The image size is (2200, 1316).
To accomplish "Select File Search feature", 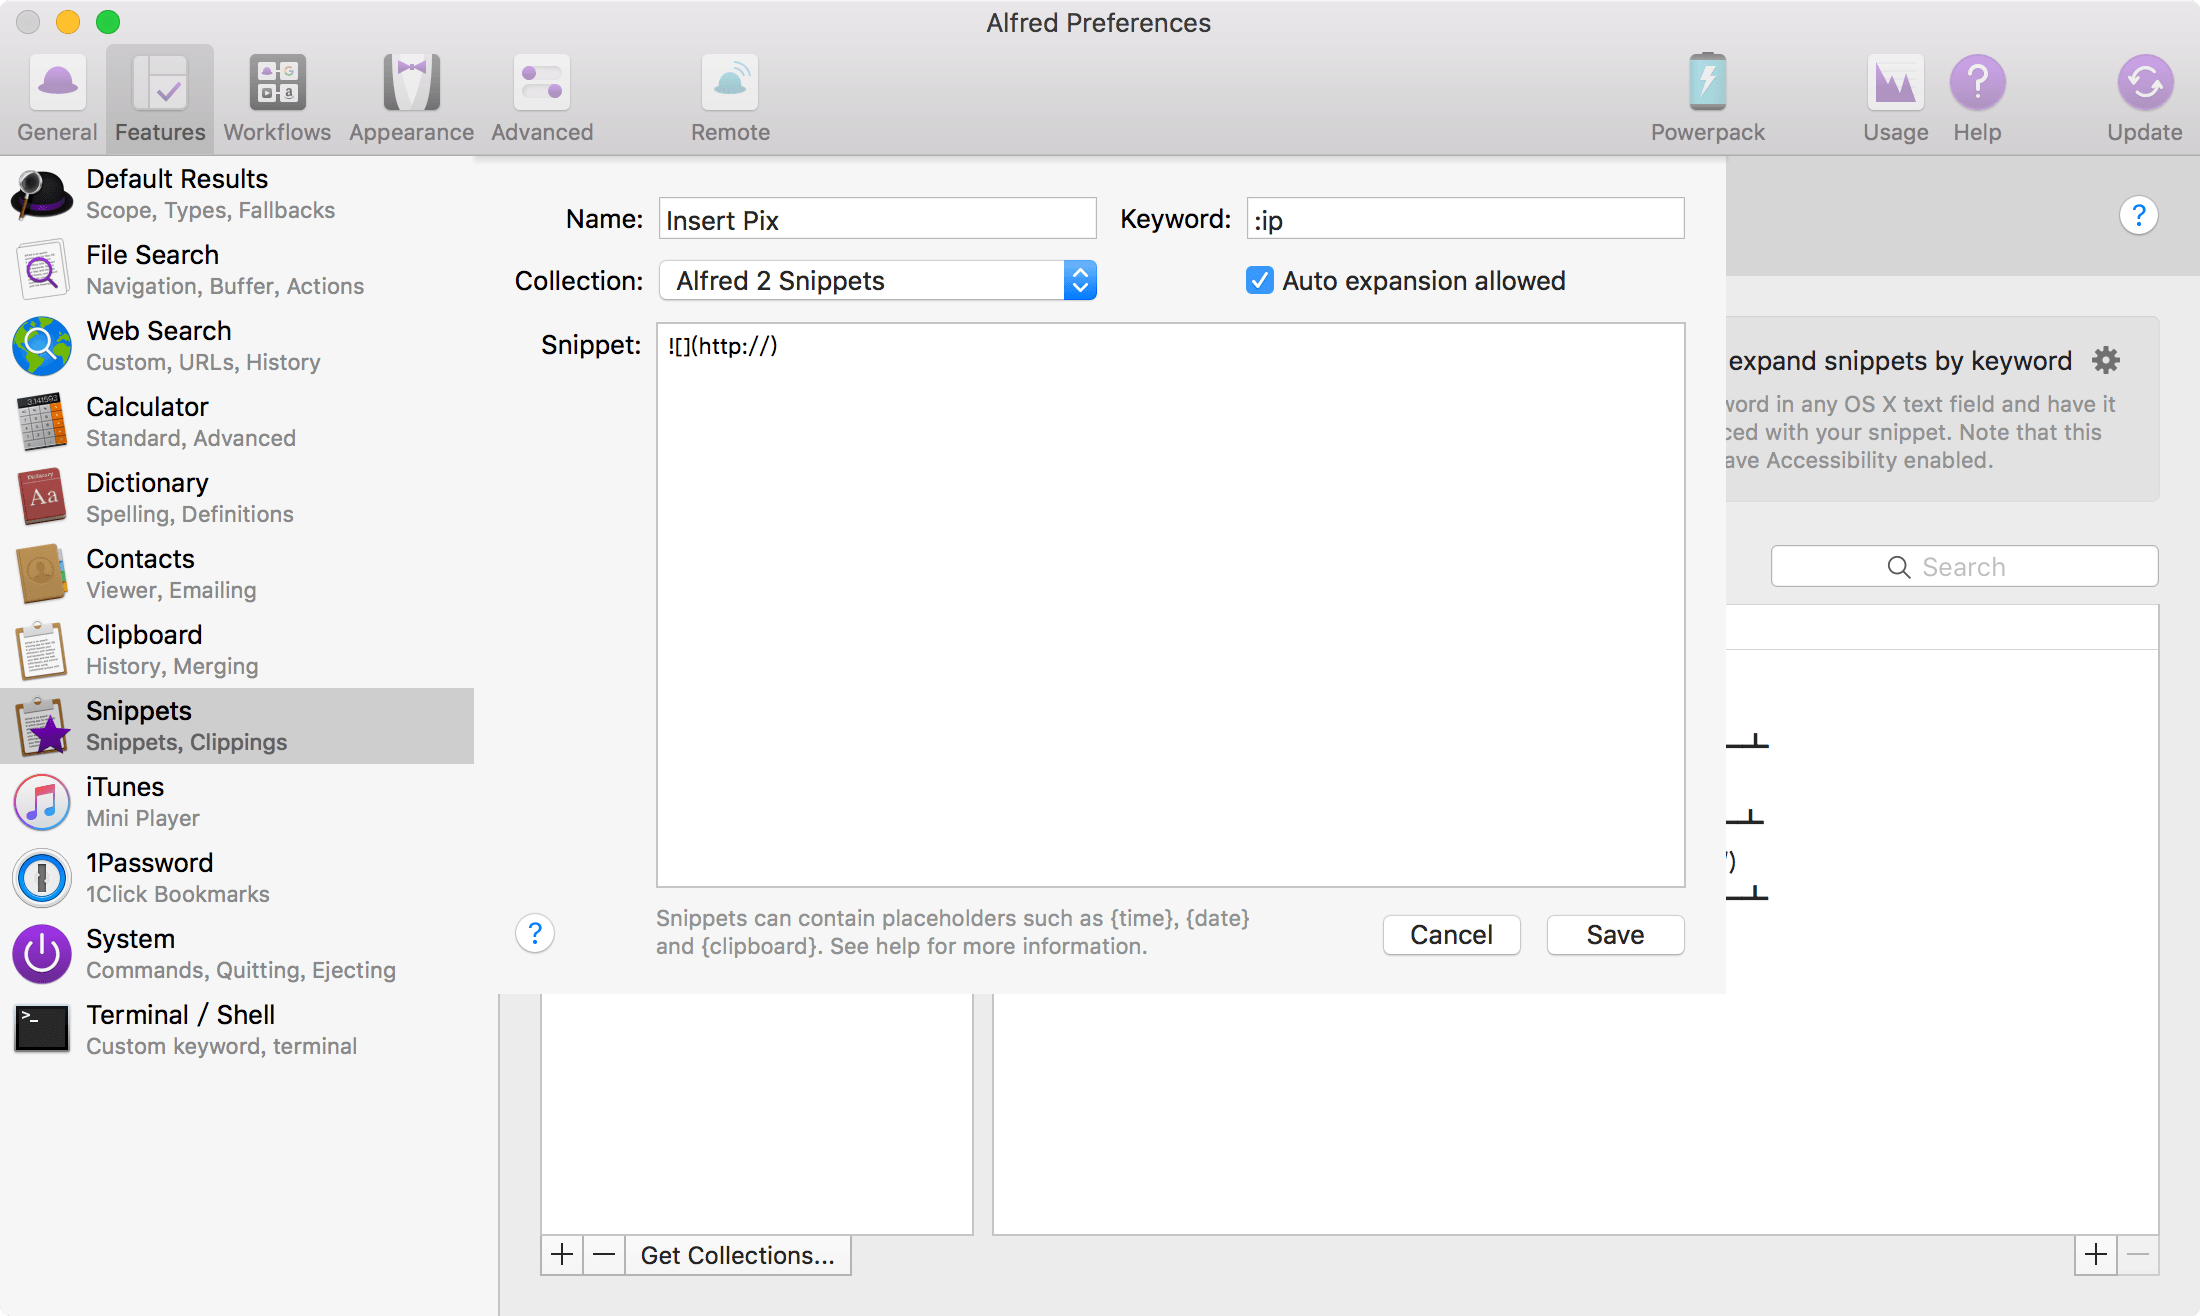I will point(237,270).
